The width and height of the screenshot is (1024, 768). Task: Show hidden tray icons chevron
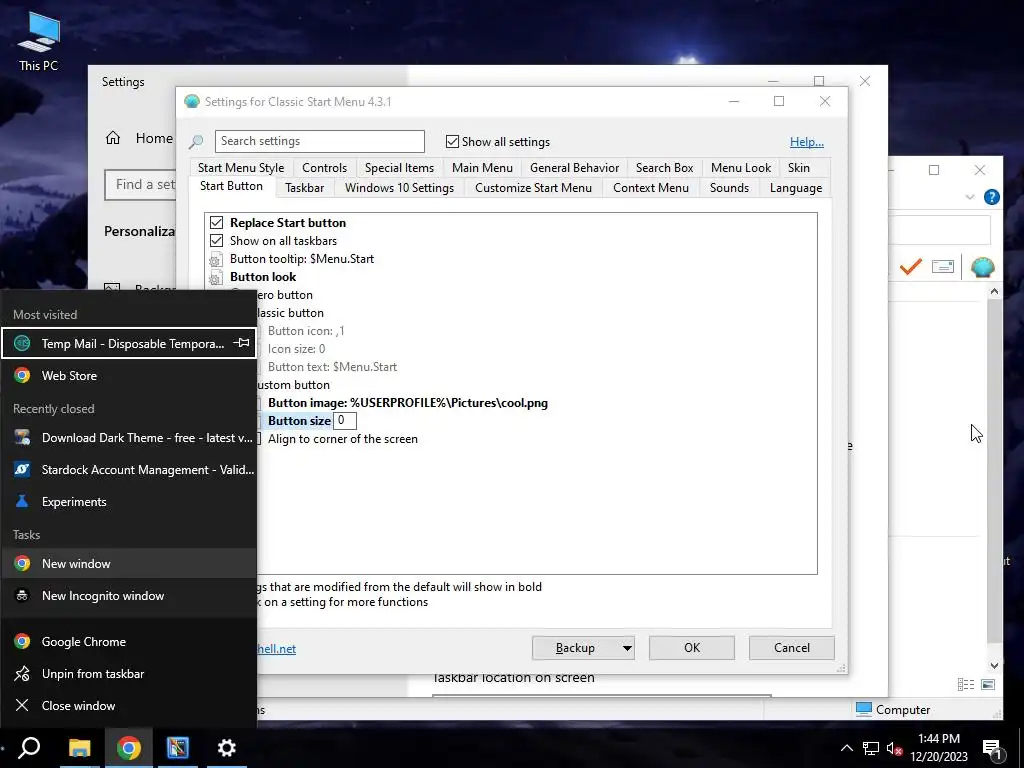[x=846, y=748]
